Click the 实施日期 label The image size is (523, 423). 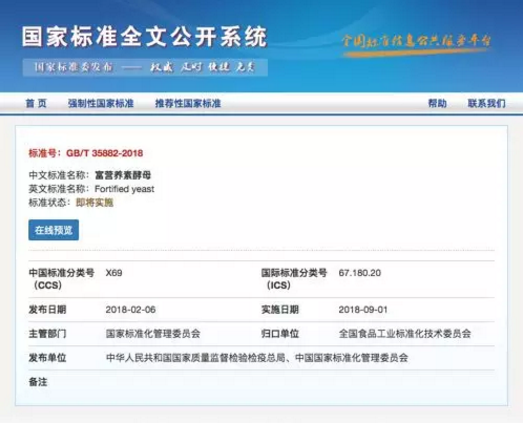pos(280,310)
